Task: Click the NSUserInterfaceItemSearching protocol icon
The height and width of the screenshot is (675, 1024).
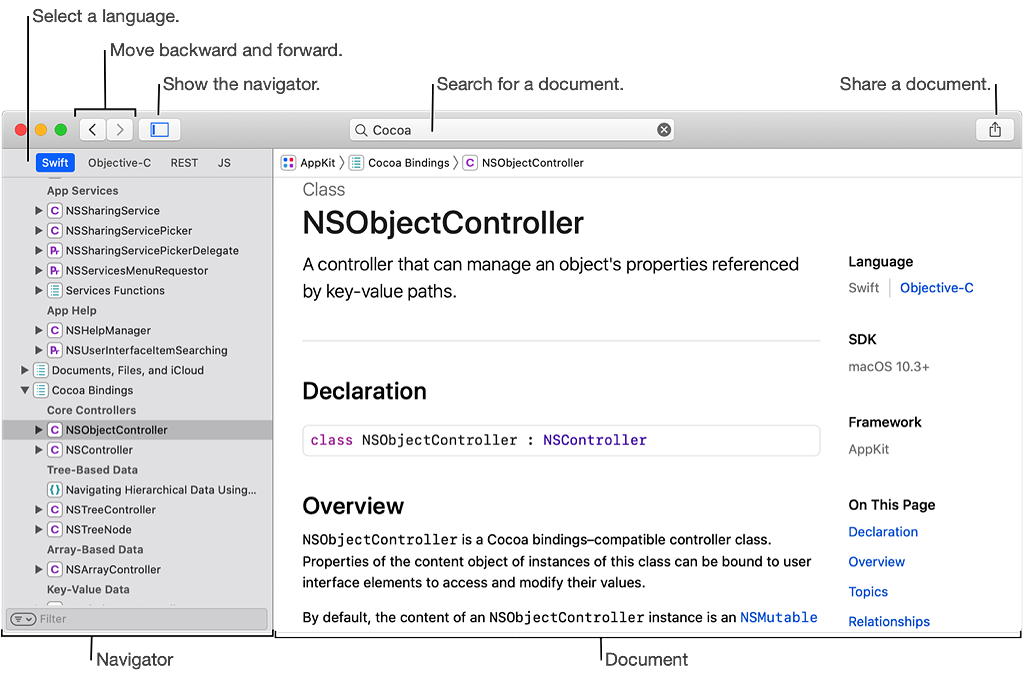Action: point(55,351)
